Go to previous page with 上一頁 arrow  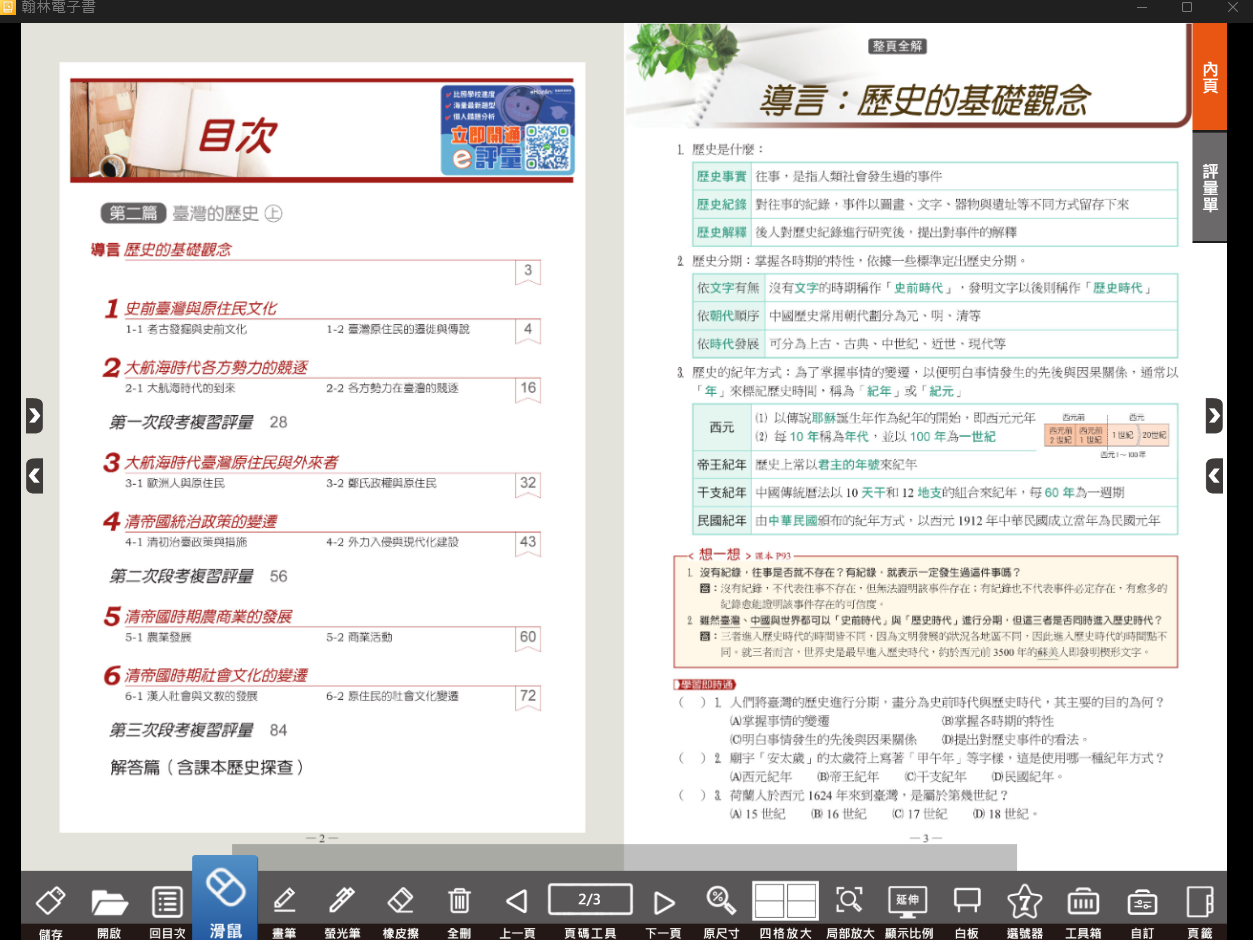pos(517,903)
